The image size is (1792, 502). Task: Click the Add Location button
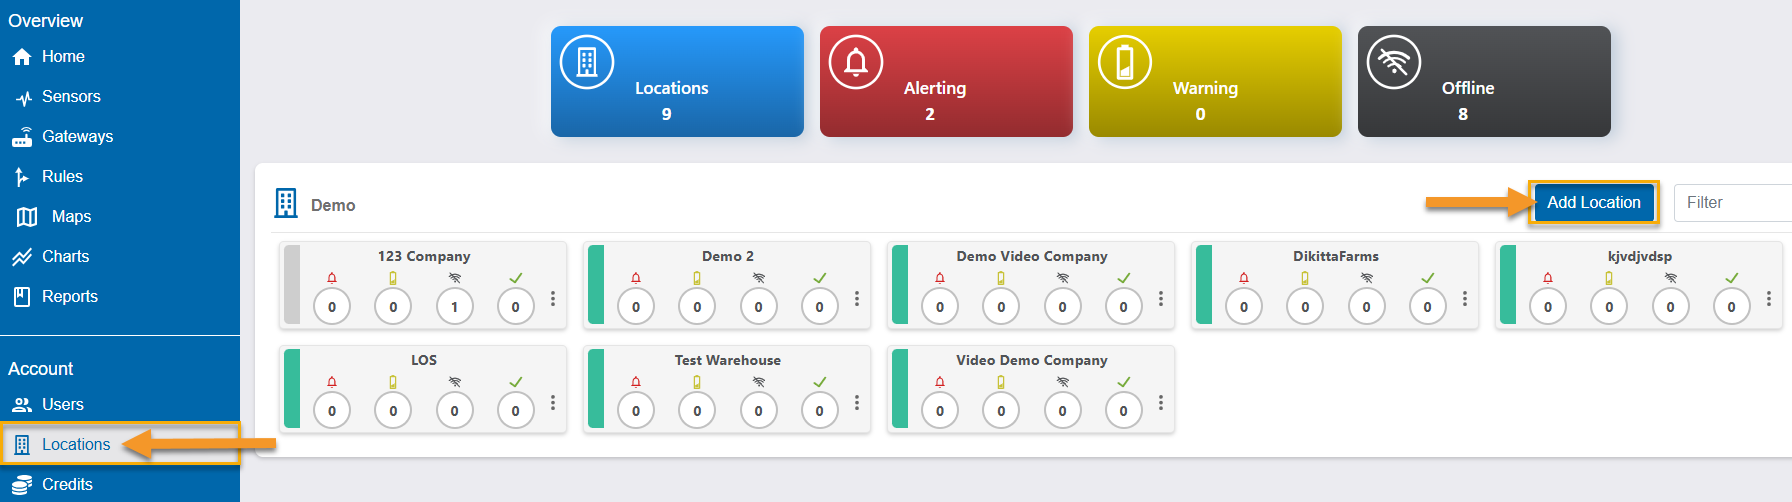coord(1594,202)
